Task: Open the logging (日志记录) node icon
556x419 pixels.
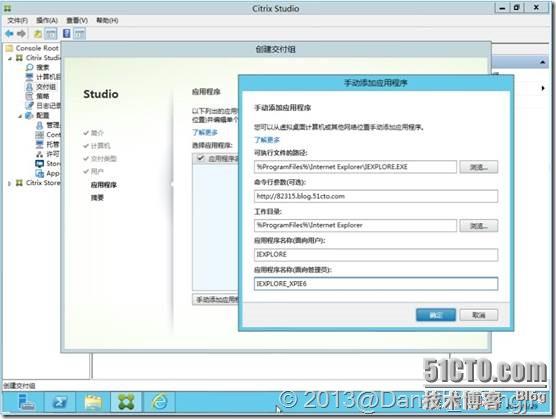Action: (x=29, y=106)
